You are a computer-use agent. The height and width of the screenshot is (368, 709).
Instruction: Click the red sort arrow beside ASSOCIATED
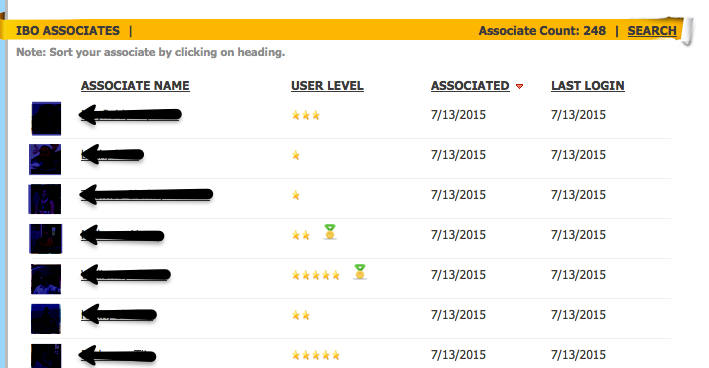tap(520, 86)
